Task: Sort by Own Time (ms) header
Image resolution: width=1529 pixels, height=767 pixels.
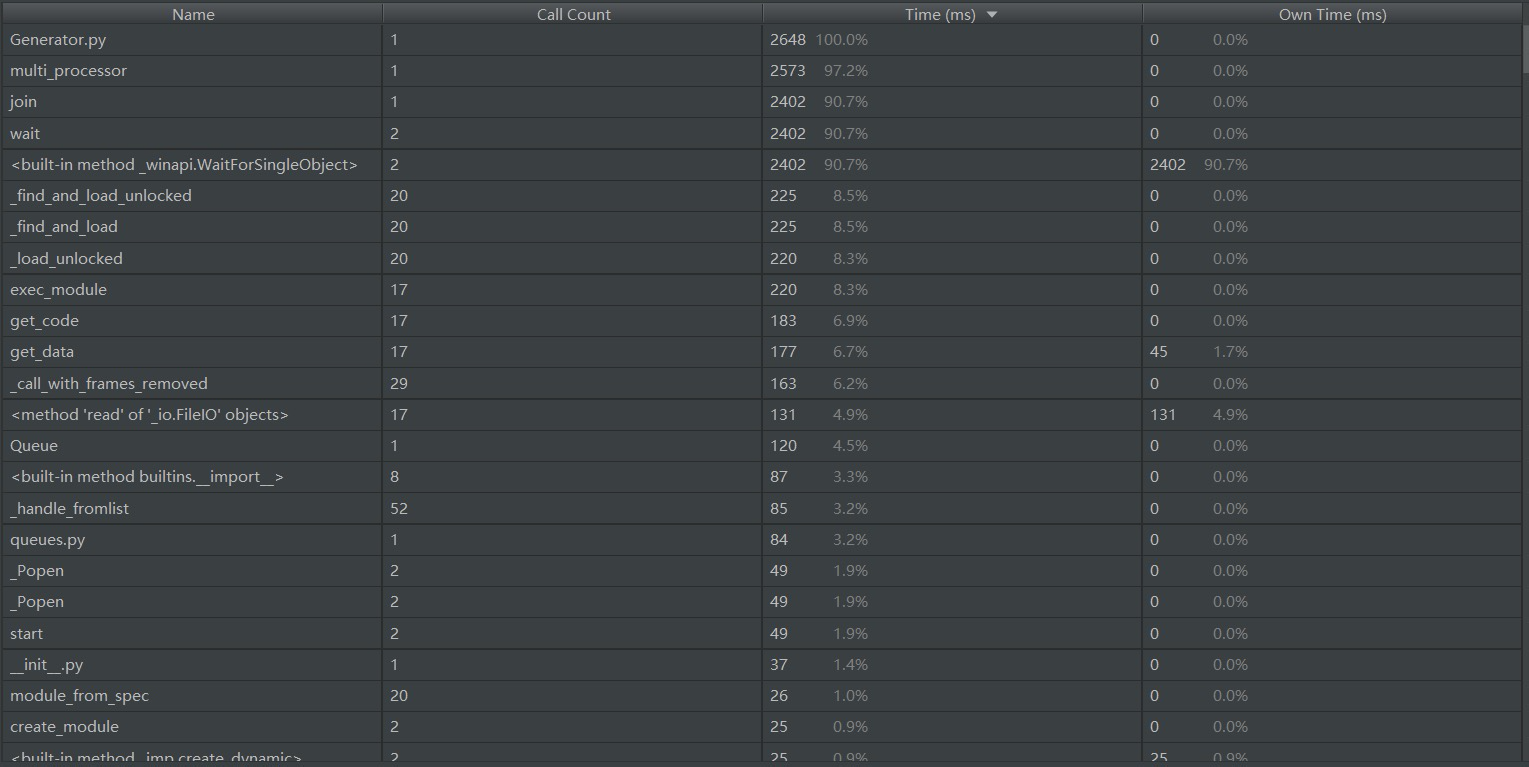Action: pos(1332,14)
